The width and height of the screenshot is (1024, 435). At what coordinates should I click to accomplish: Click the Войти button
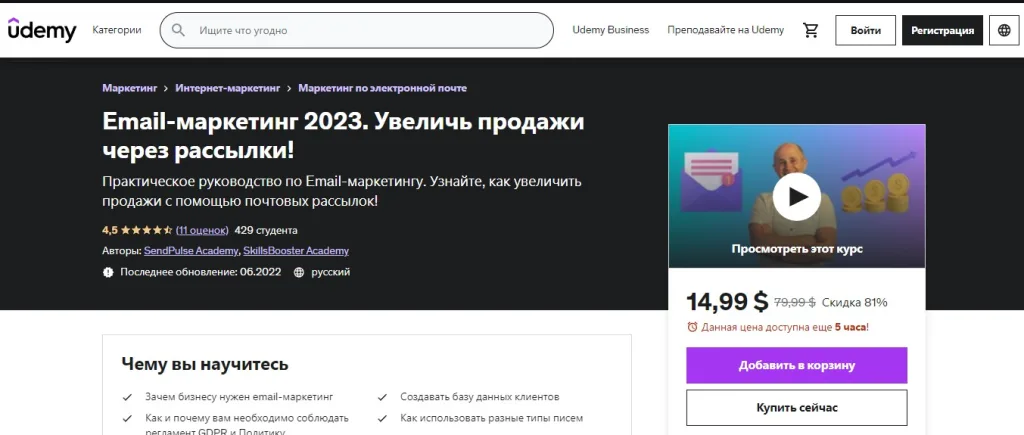pos(865,30)
